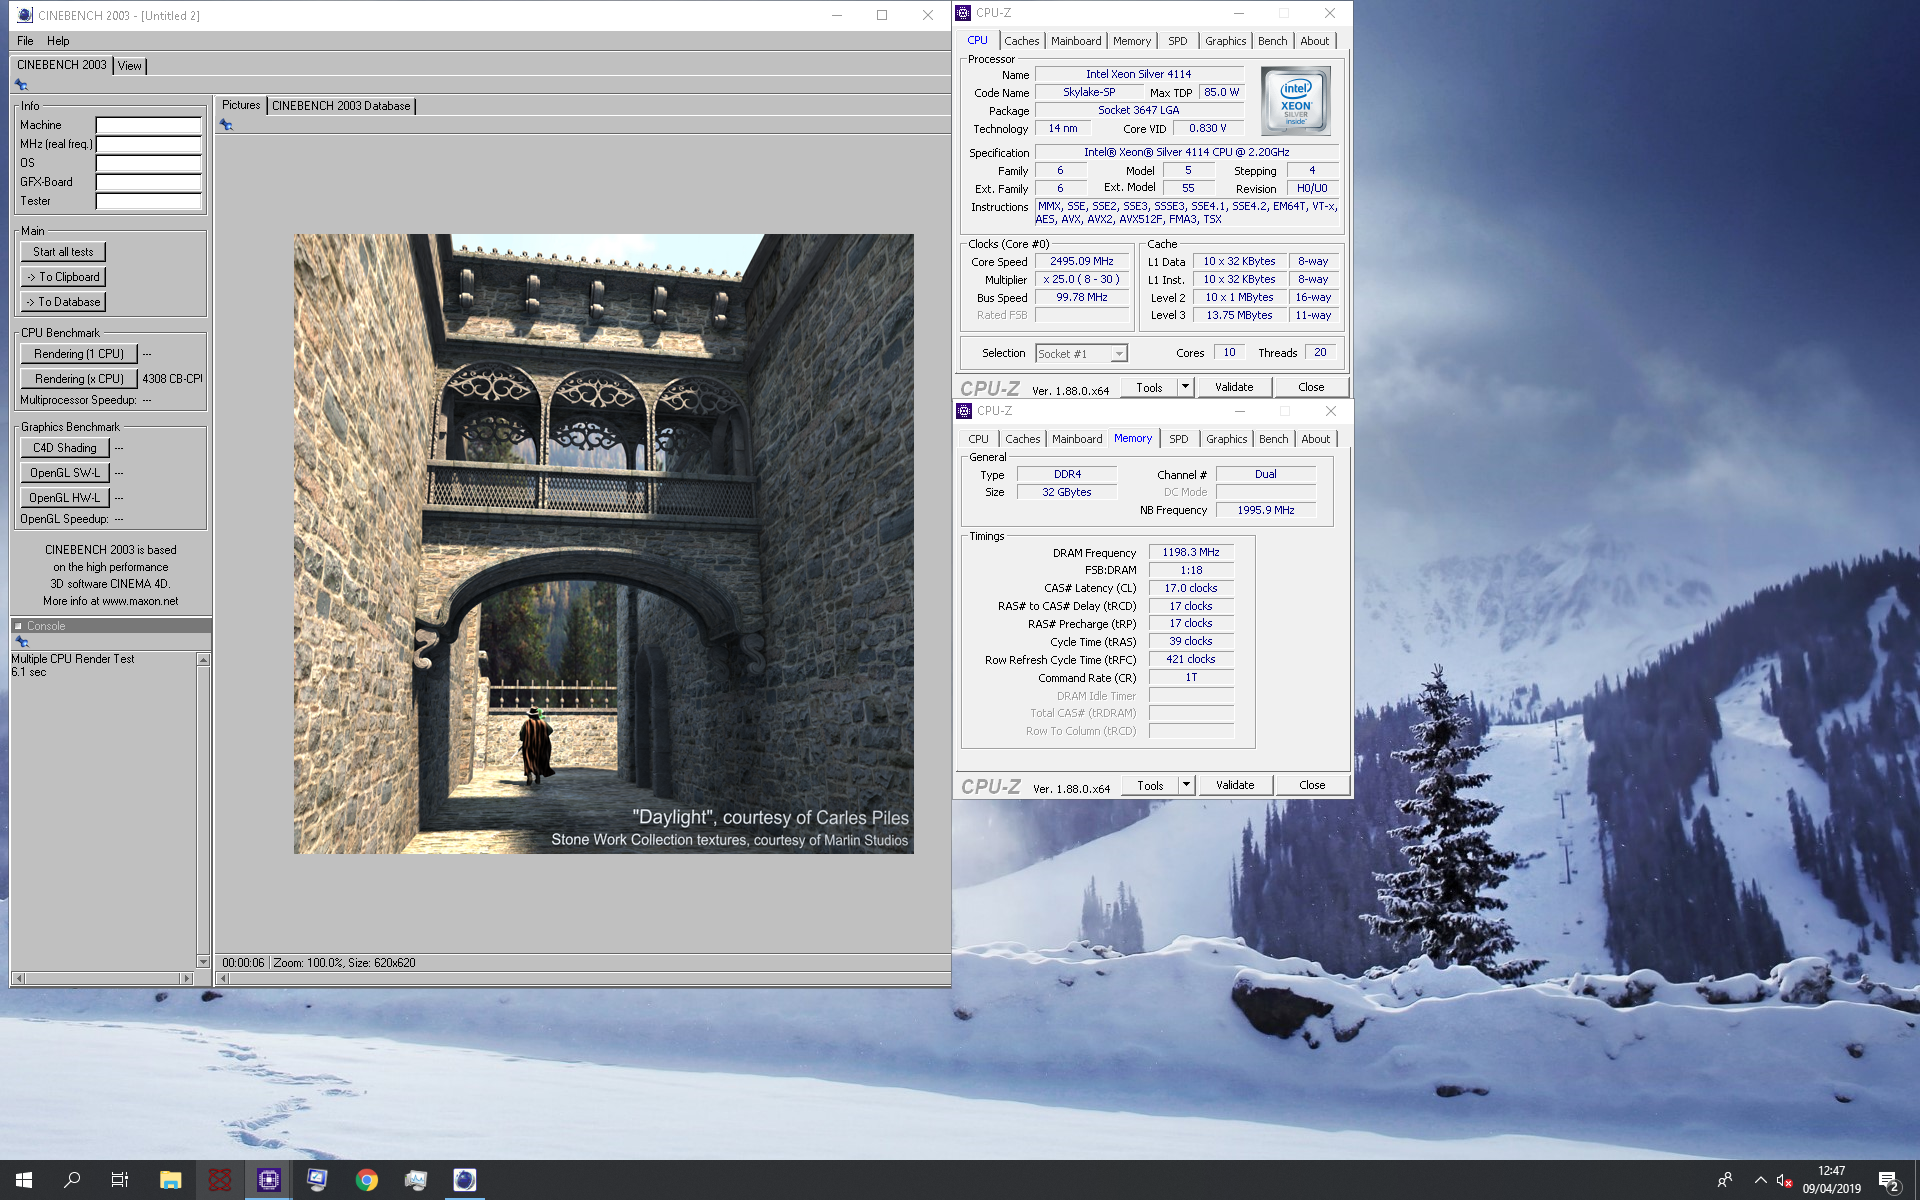Open Graphics tab in top CPU-Z
This screenshot has height=1200, width=1920.
(x=1225, y=41)
